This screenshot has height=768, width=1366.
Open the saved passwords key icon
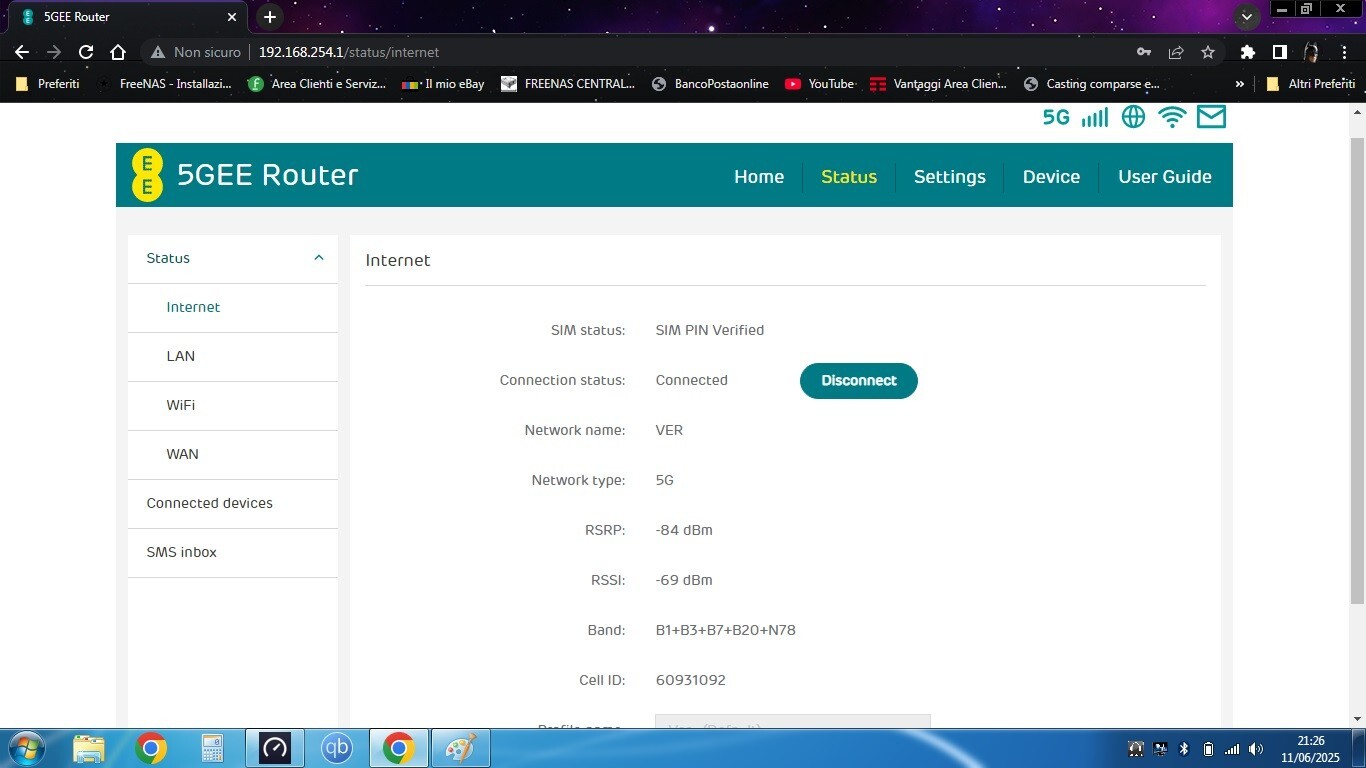pyautogui.click(x=1144, y=52)
